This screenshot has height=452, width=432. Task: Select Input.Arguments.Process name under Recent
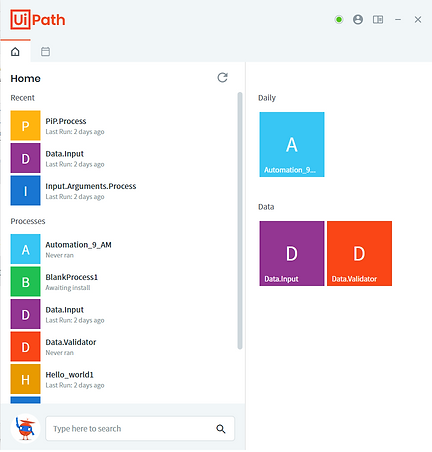point(91,186)
